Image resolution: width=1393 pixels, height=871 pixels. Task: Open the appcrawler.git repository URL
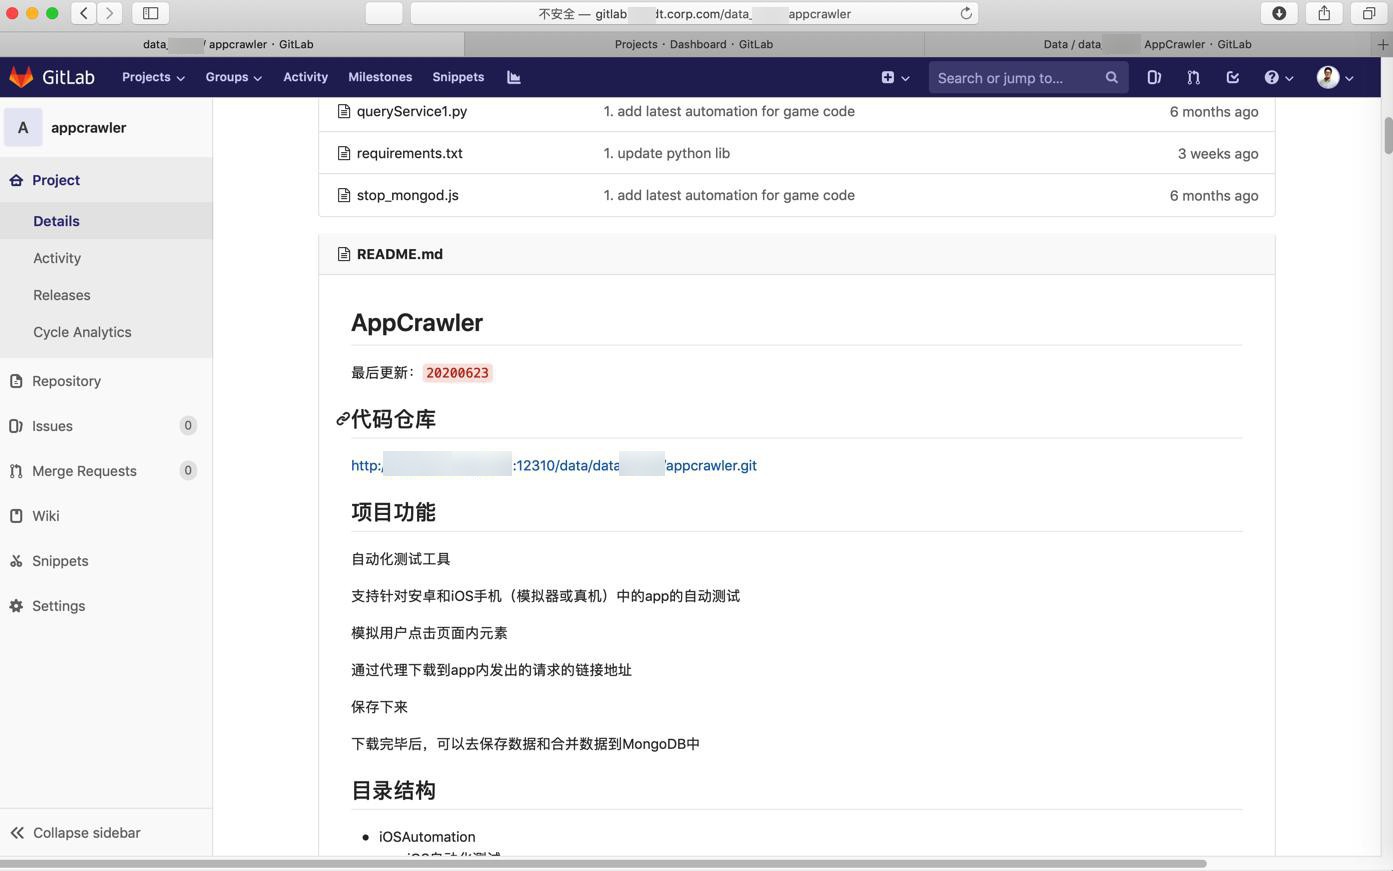tap(554, 465)
